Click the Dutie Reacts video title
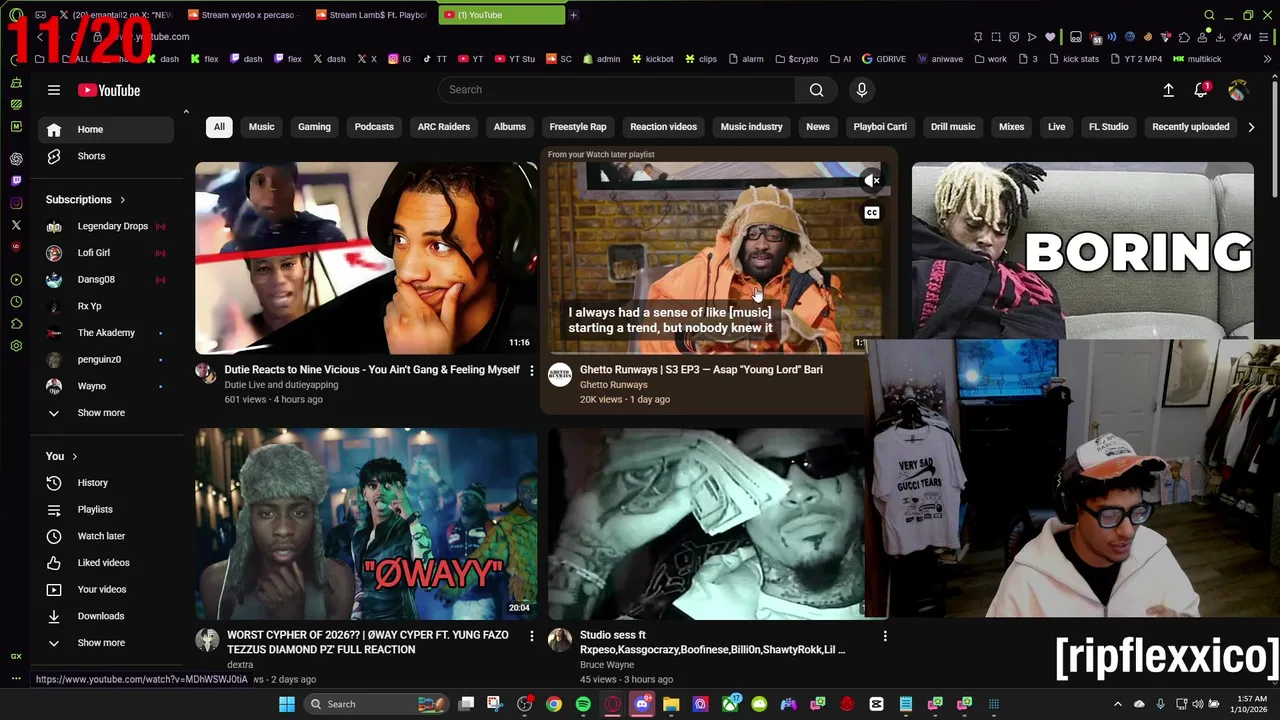 [x=372, y=370]
